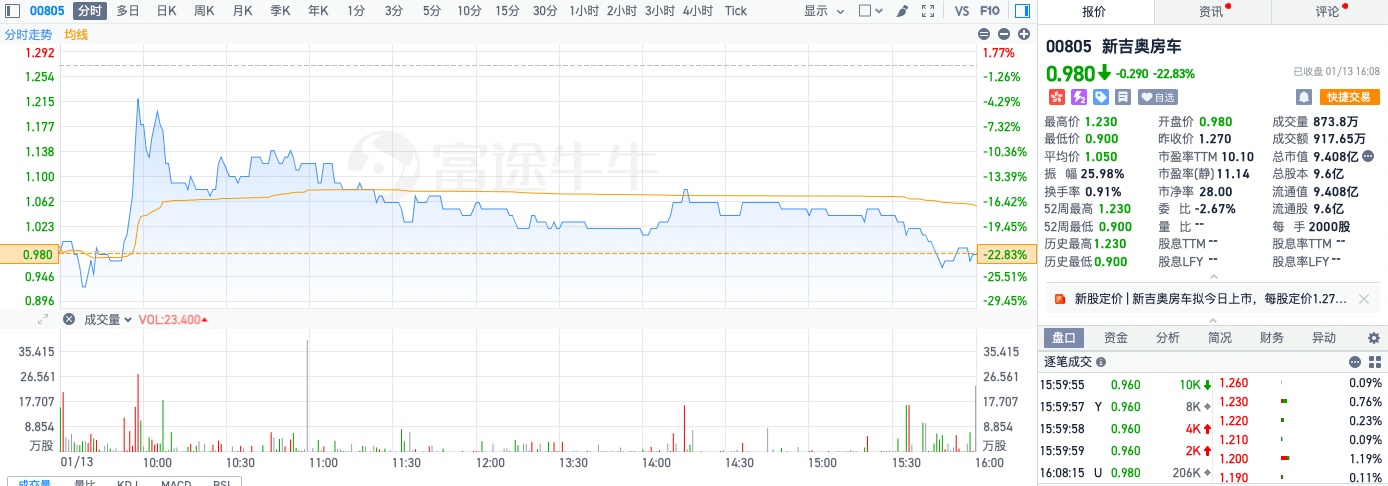1388x486 pixels.
Task: Select the drawing brush tool
Action: [x=902, y=11]
